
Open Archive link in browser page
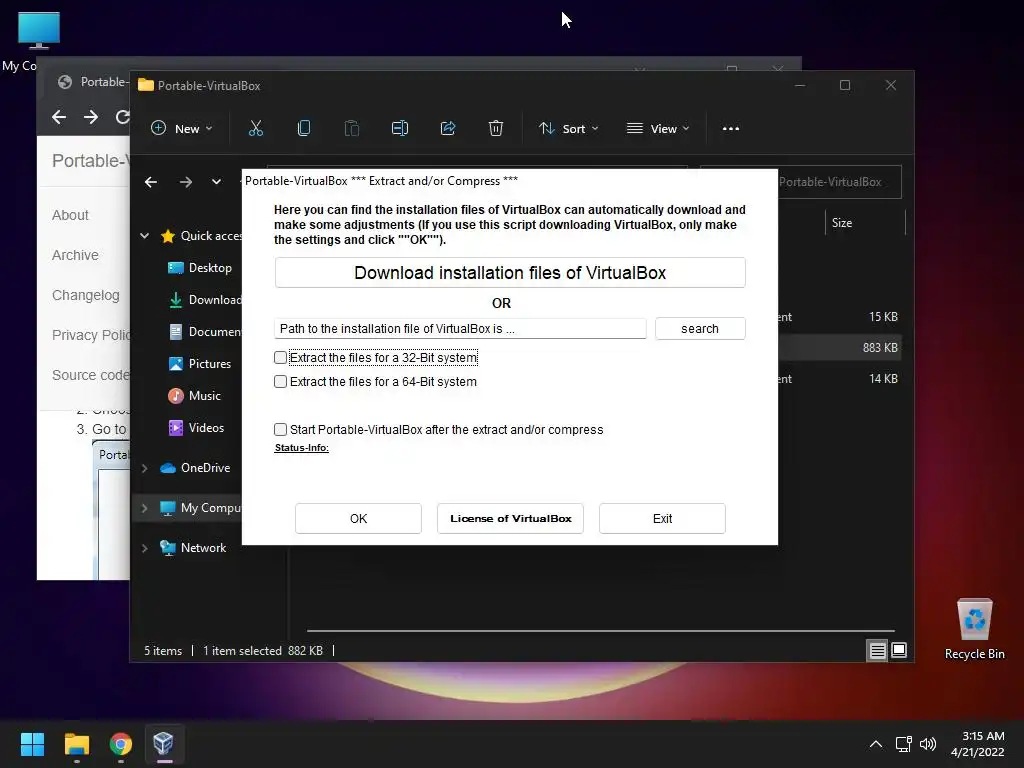(x=75, y=255)
